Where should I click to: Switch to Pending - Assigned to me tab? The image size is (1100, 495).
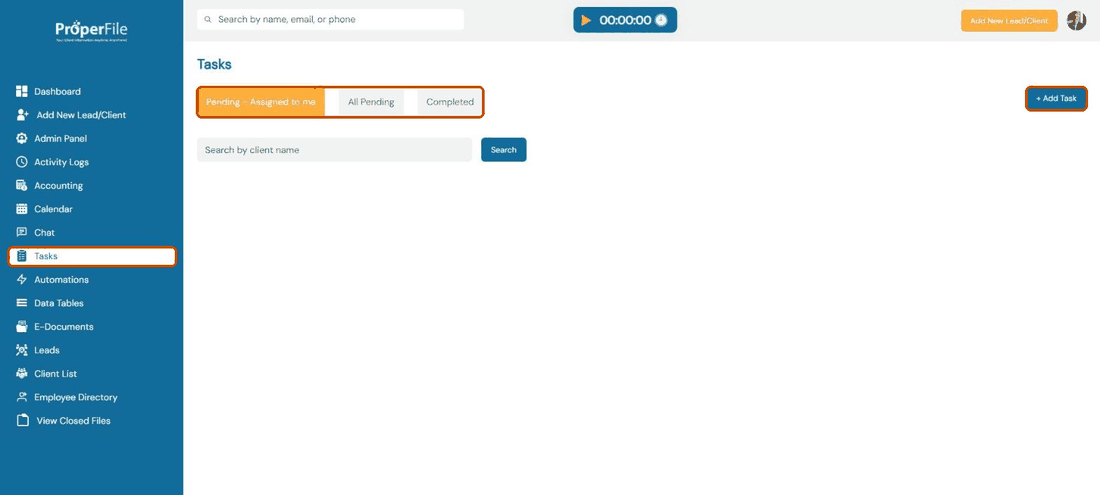tap(261, 102)
